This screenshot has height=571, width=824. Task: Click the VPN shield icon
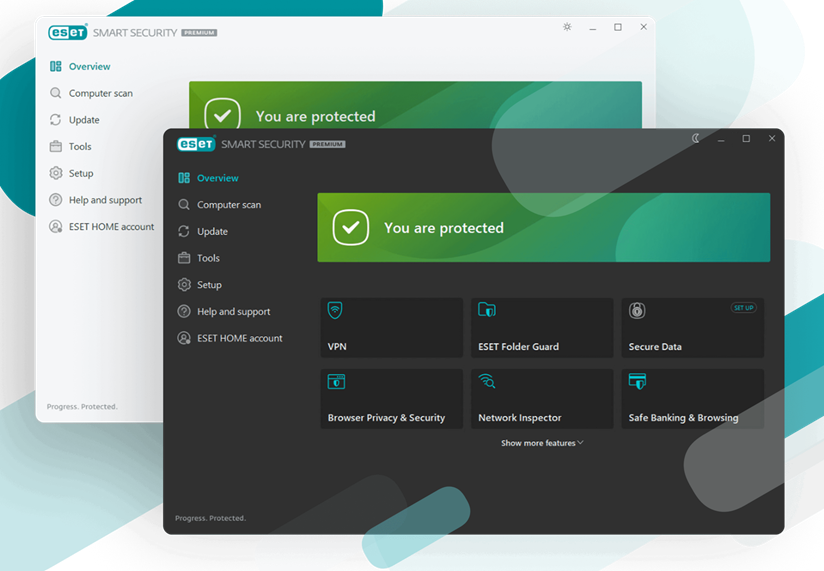click(335, 310)
